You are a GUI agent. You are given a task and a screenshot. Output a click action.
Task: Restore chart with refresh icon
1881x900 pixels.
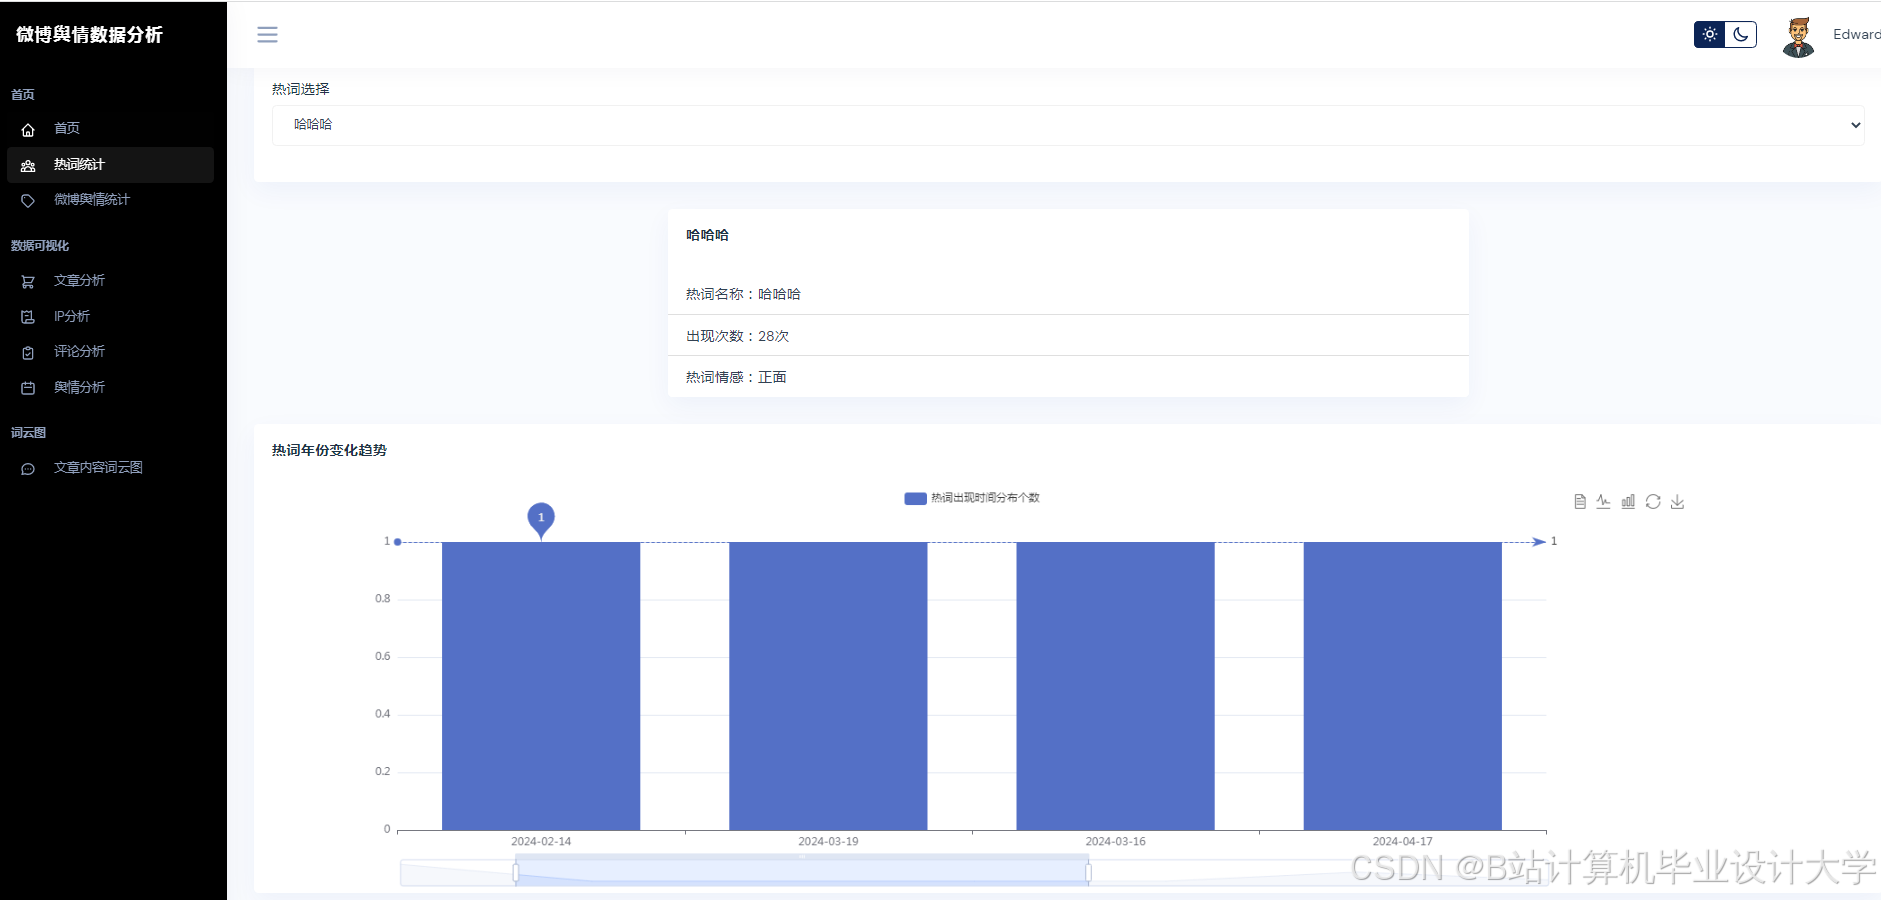(x=1653, y=501)
